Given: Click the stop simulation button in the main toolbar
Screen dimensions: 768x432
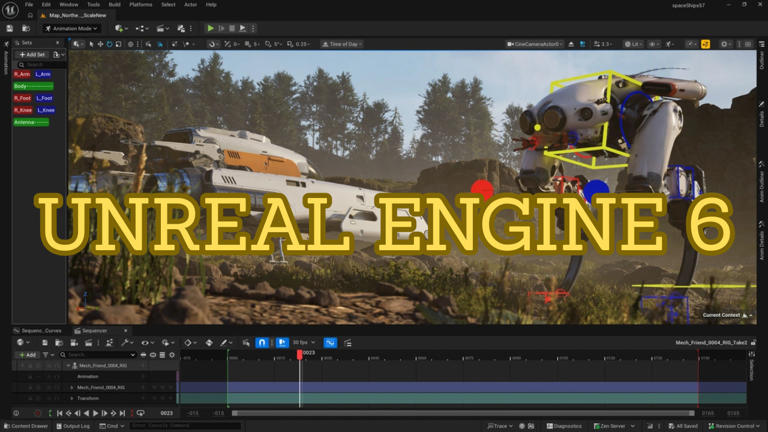Looking at the screenshot, I should pos(232,28).
